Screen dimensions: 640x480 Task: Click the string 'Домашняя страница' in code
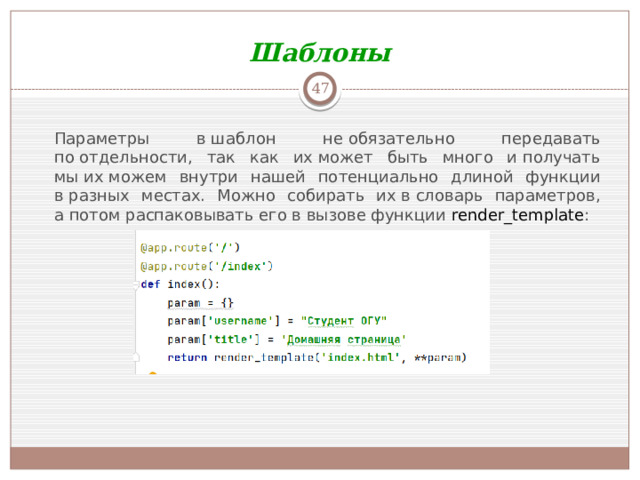(343, 340)
